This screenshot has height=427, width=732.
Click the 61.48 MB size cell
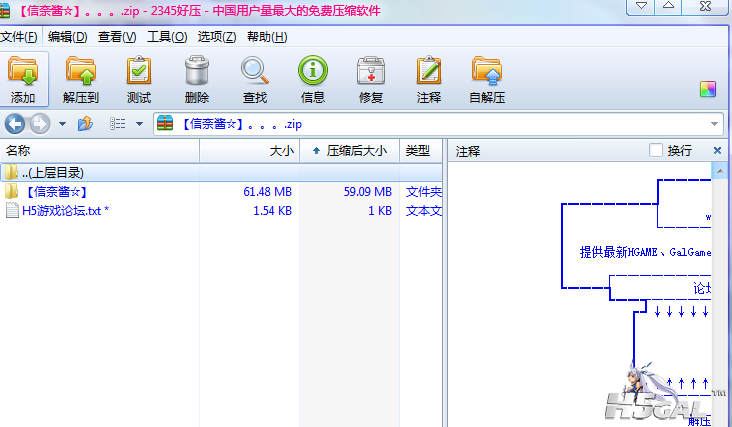(x=267, y=192)
